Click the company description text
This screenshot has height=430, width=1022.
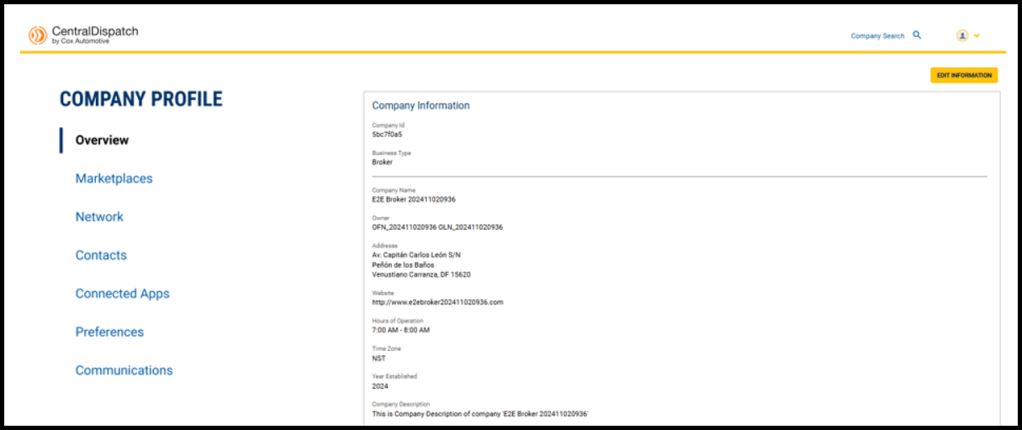479,413
